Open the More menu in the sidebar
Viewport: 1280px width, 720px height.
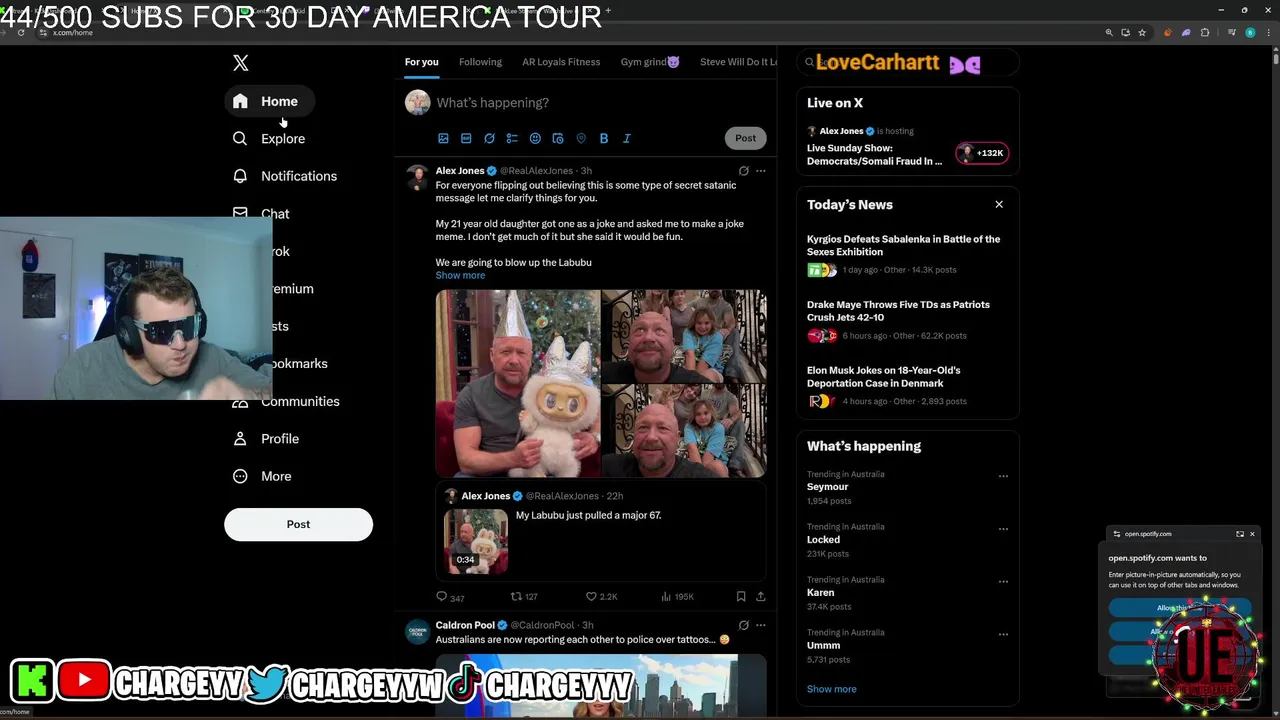[x=262, y=476]
